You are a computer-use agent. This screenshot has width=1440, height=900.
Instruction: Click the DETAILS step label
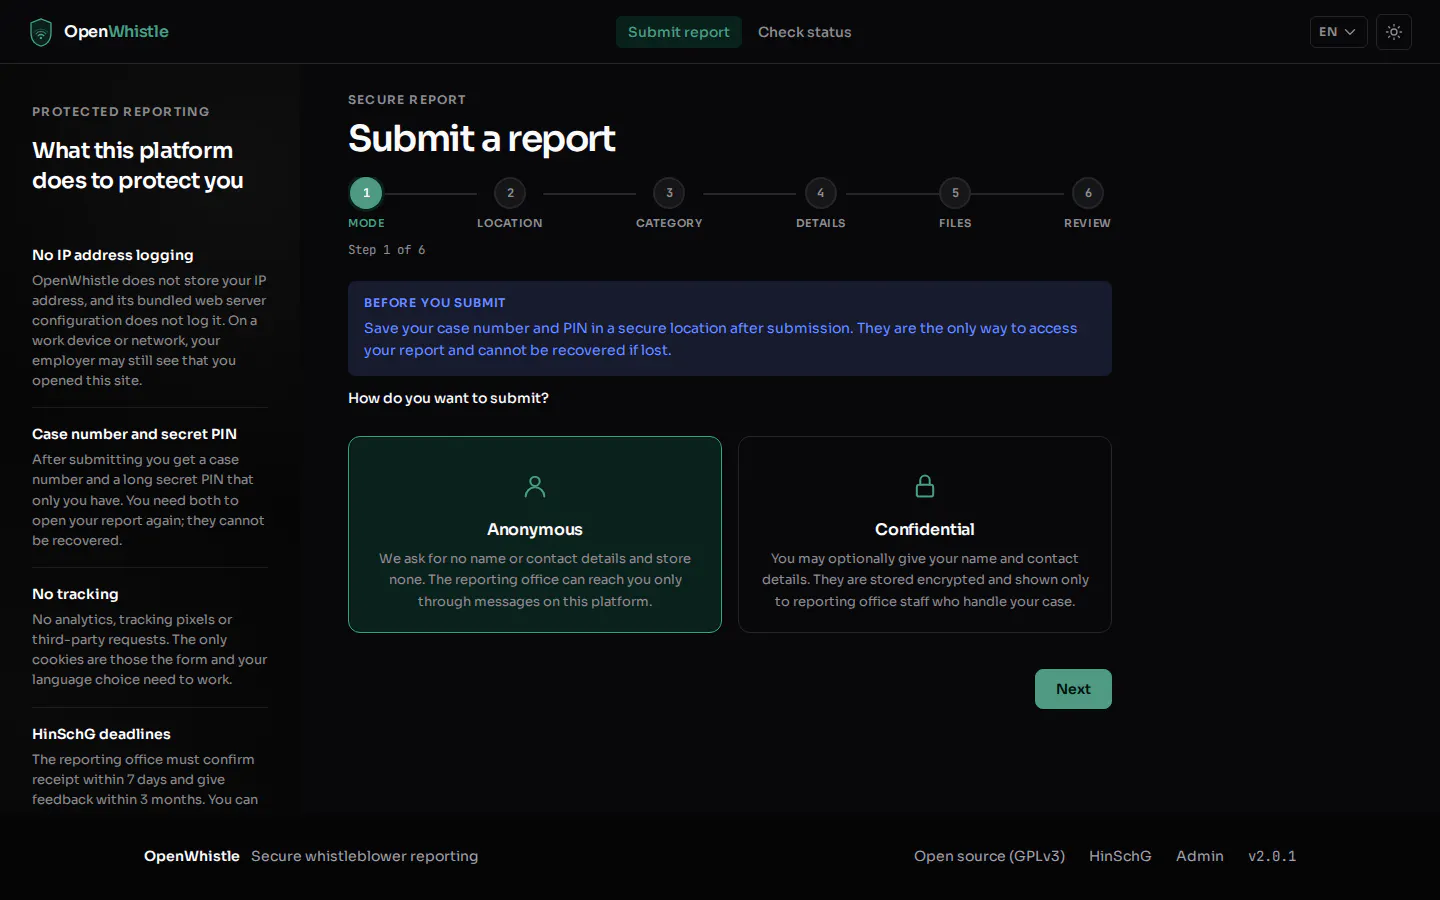click(x=821, y=223)
